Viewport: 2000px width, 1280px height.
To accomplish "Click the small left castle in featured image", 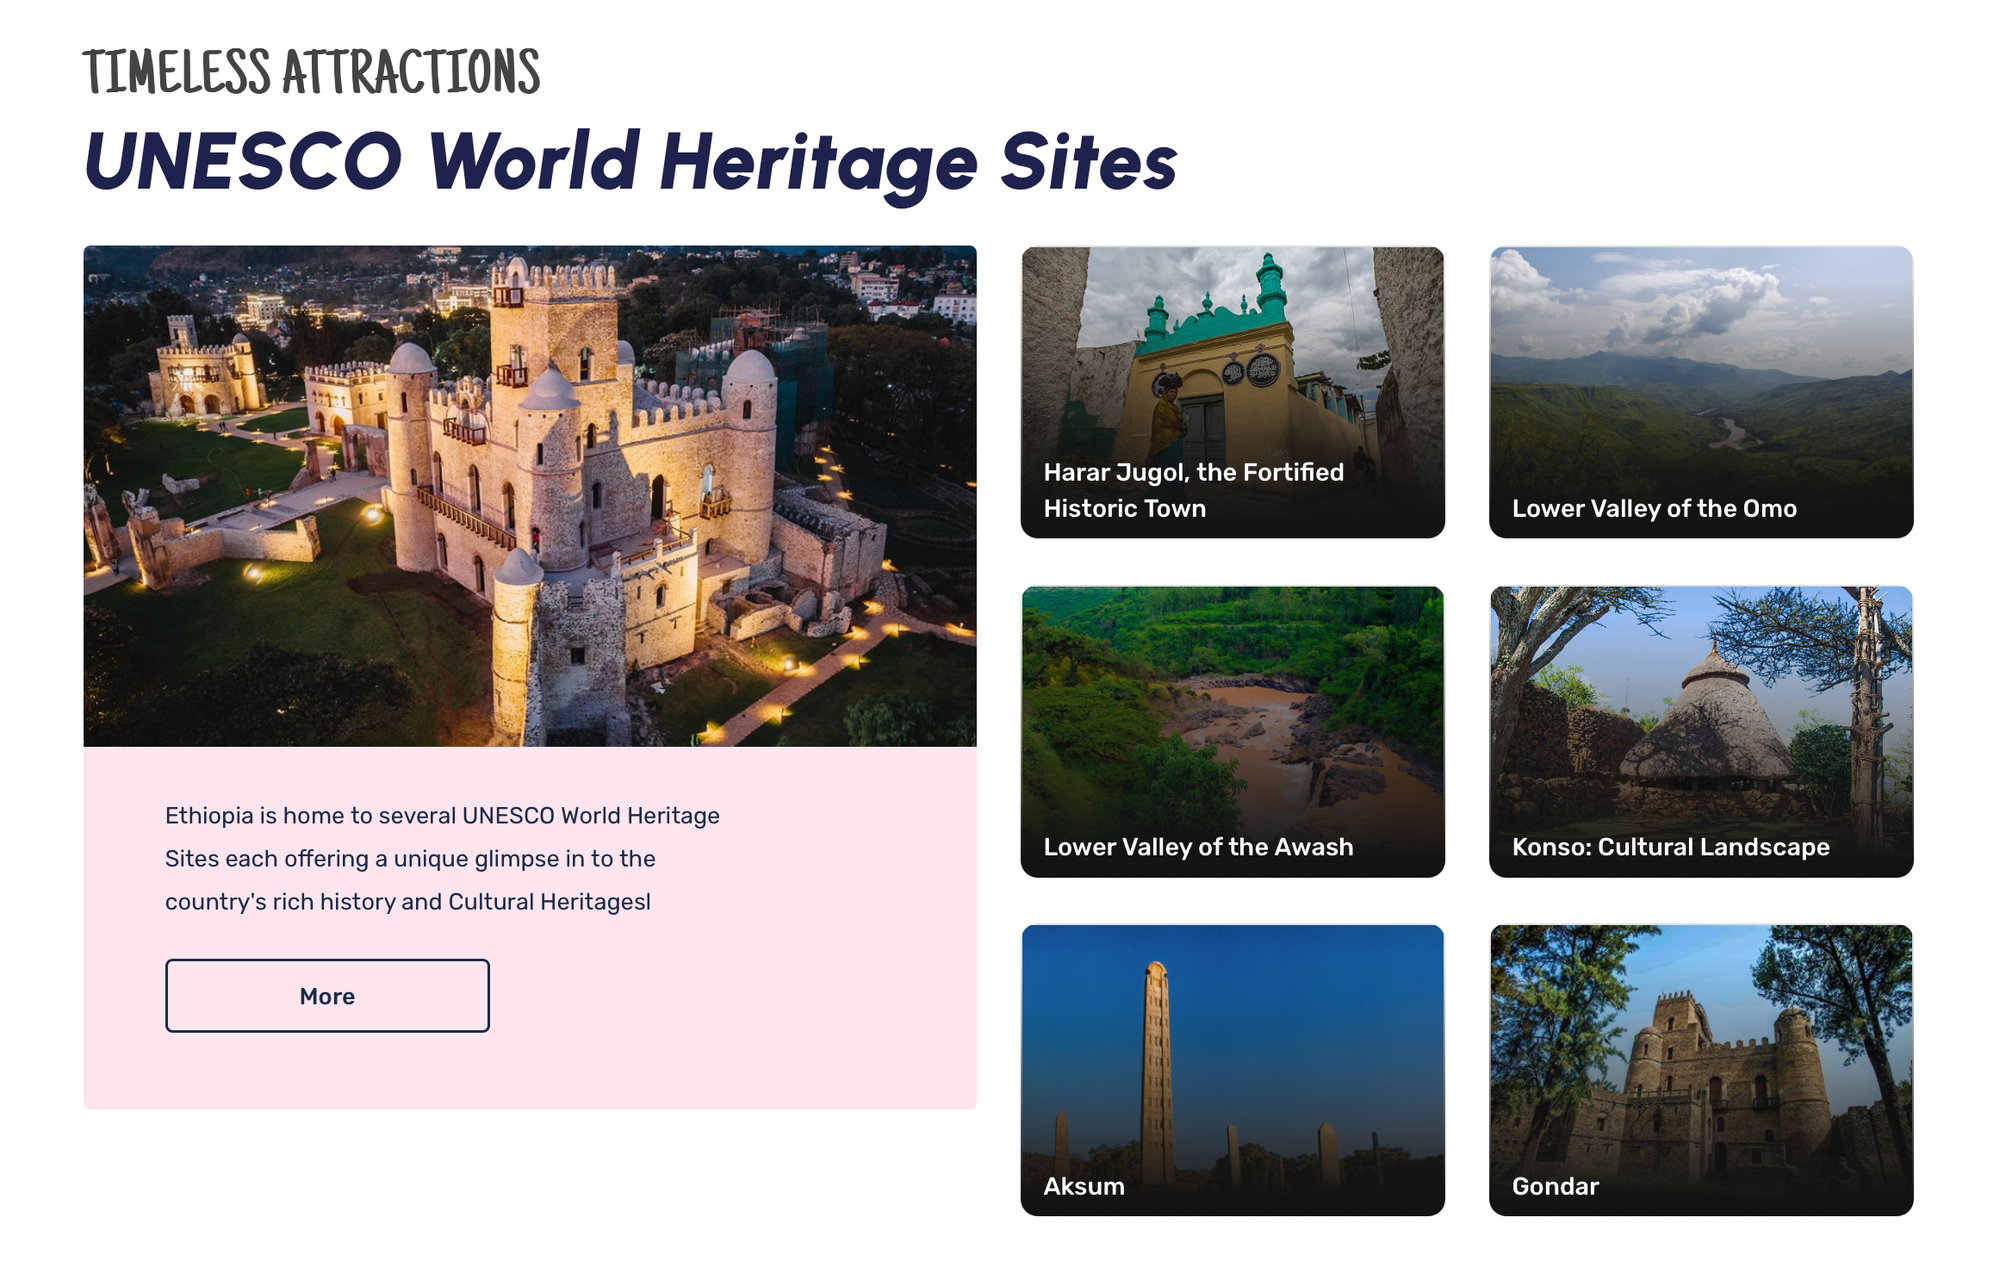I will pyautogui.click(x=205, y=370).
